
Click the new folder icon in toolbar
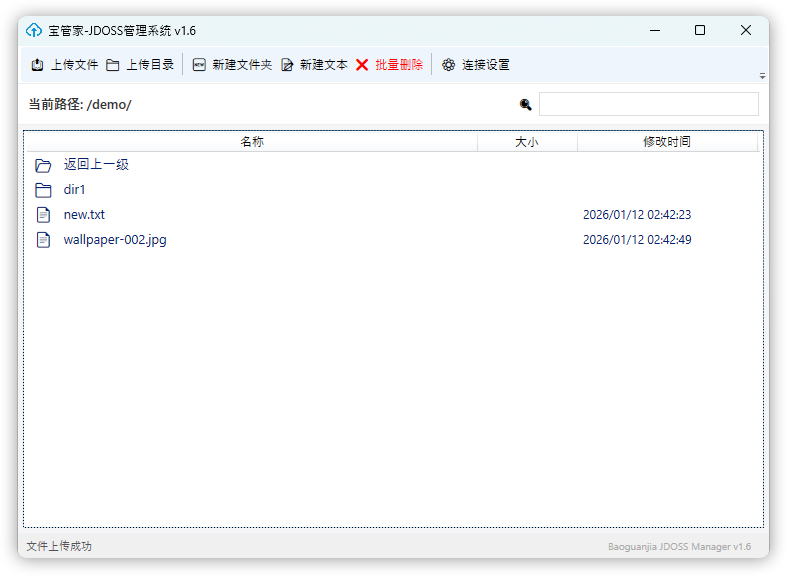199,65
